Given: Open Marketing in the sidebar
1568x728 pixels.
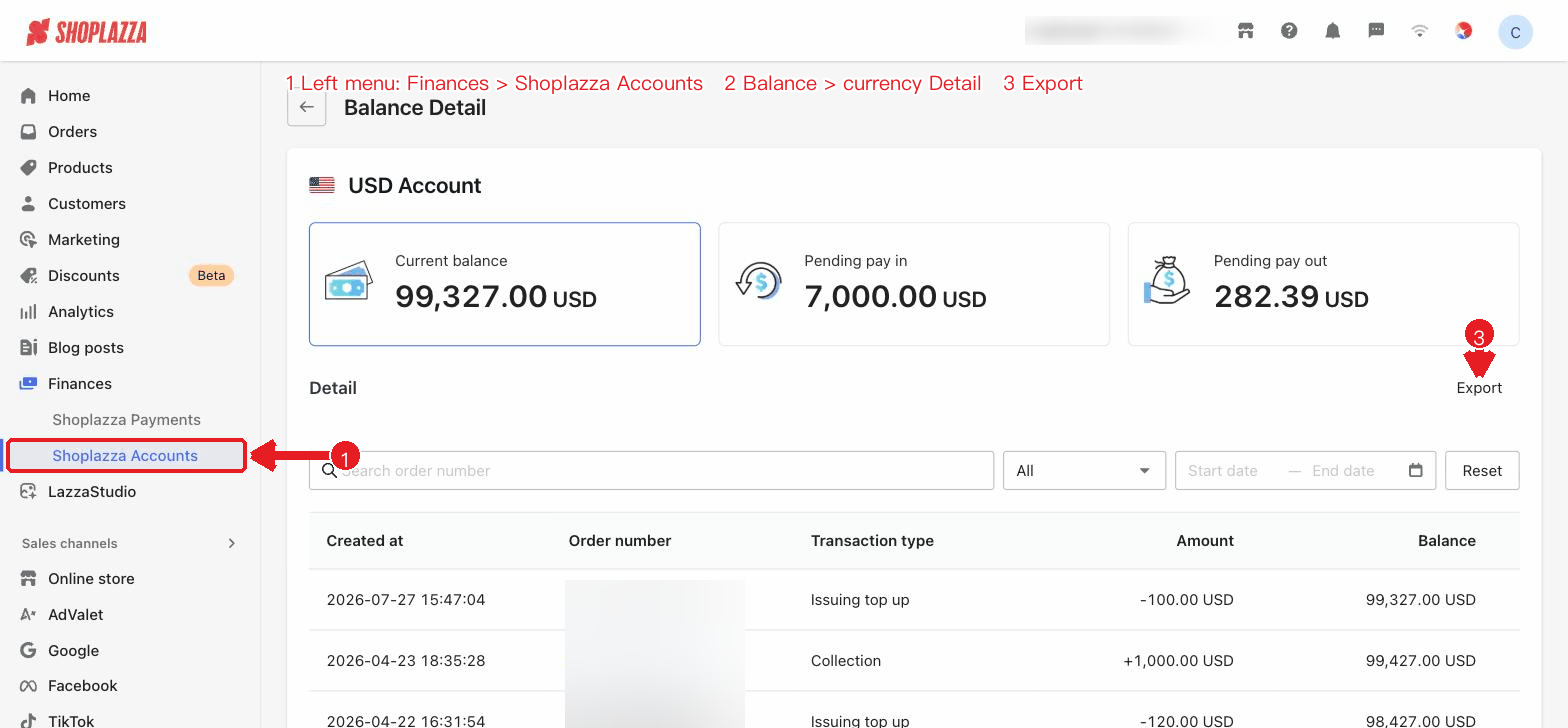Looking at the screenshot, I should pyautogui.click(x=84, y=240).
